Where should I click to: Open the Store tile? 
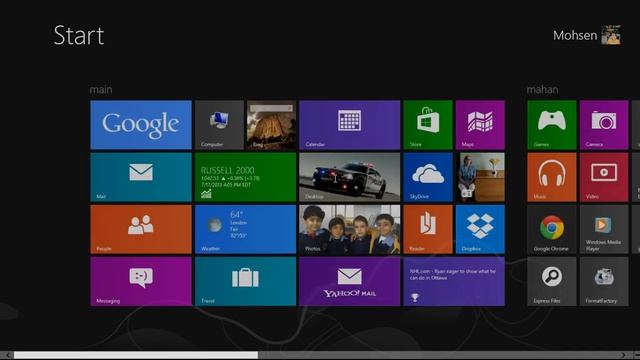click(428, 125)
